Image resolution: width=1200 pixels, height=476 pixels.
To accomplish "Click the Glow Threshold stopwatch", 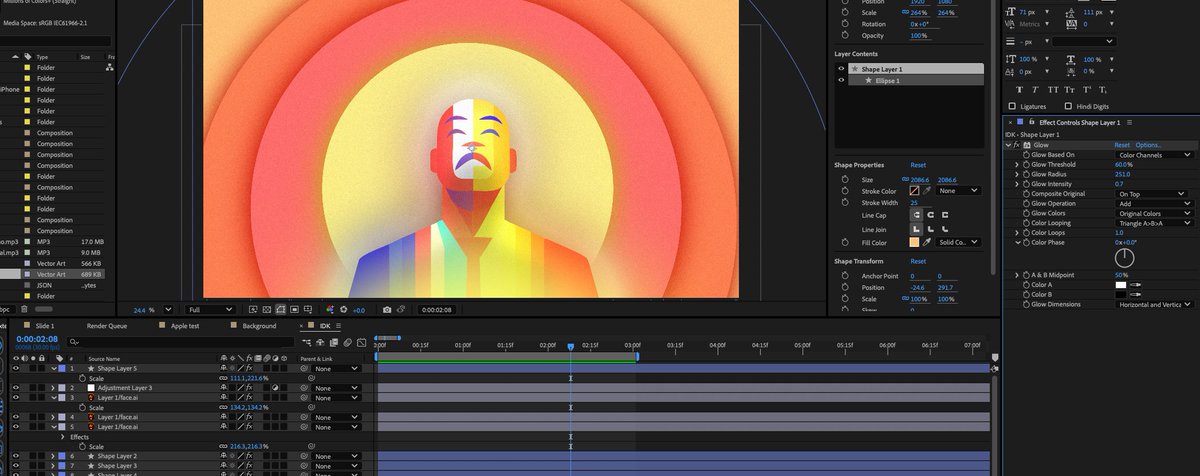I will click(x=1025, y=165).
